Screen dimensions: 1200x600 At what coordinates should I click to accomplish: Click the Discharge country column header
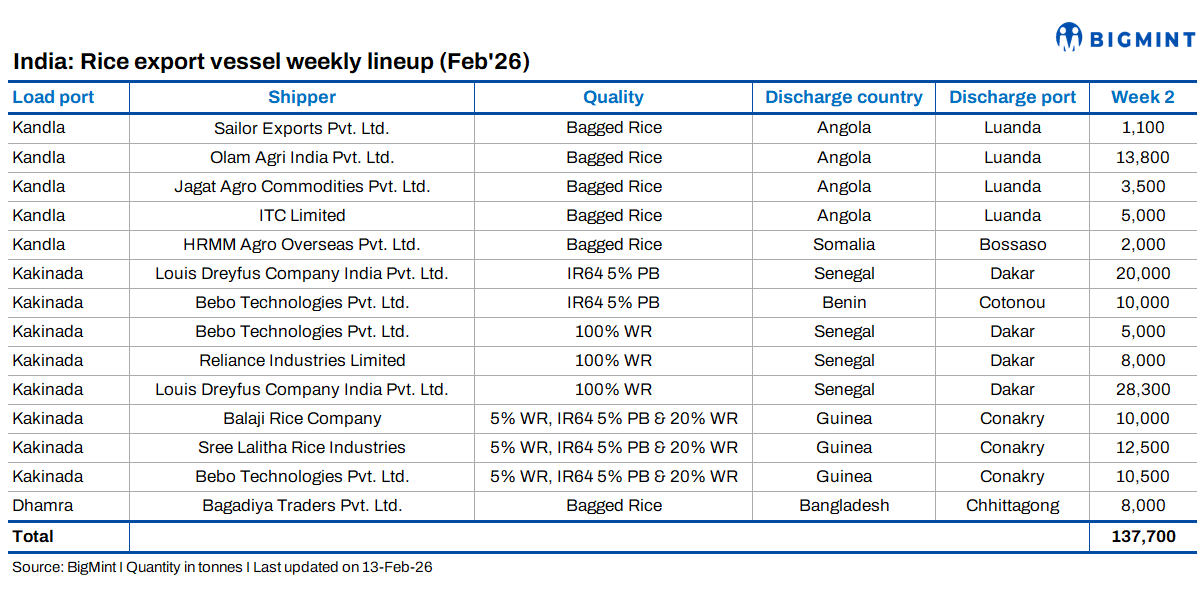844,97
